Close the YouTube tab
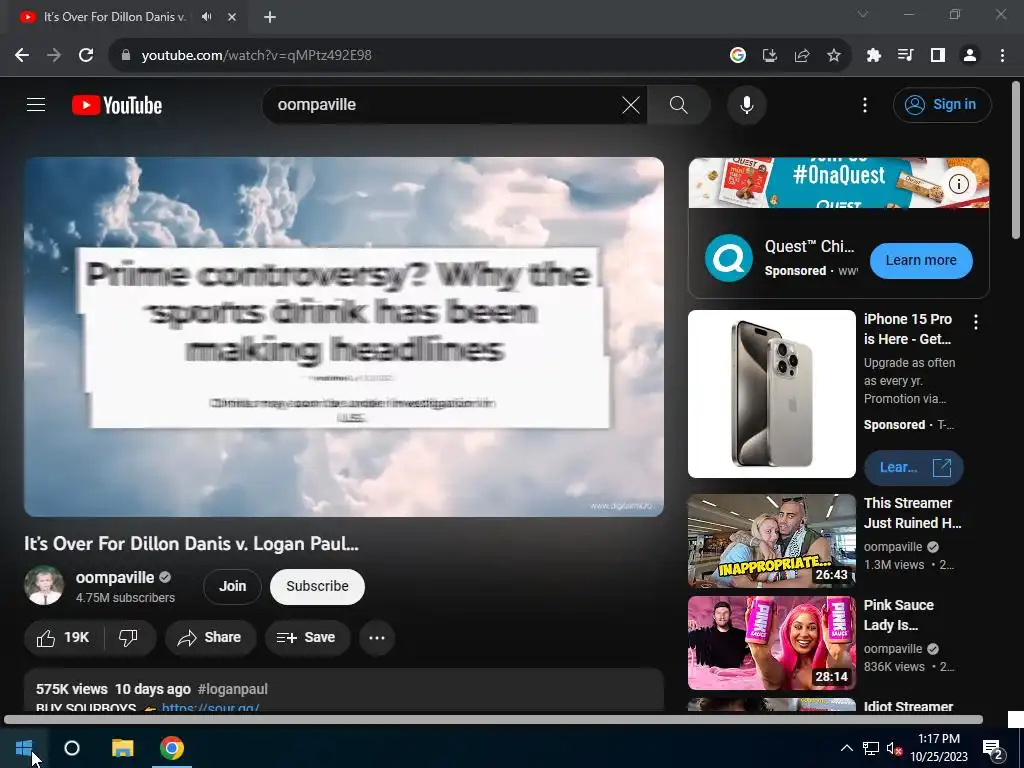The height and width of the screenshot is (768, 1024). (x=232, y=17)
